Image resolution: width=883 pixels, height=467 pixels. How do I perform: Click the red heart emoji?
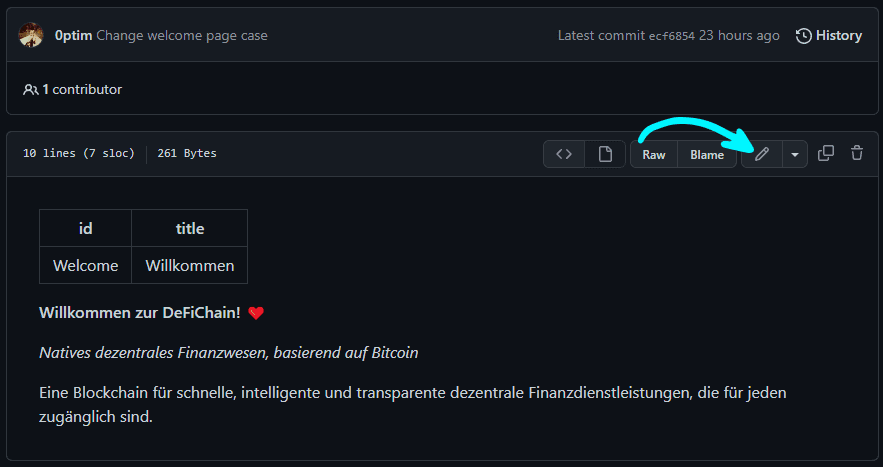pyautogui.click(x=256, y=313)
